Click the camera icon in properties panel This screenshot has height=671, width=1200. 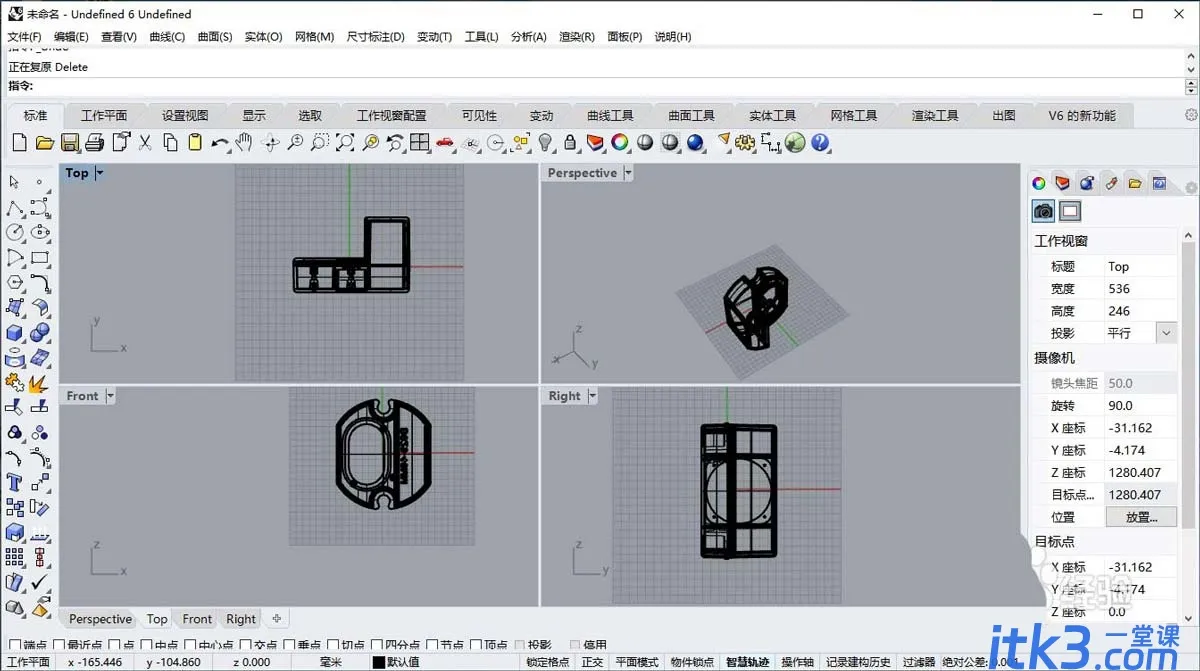(1043, 211)
